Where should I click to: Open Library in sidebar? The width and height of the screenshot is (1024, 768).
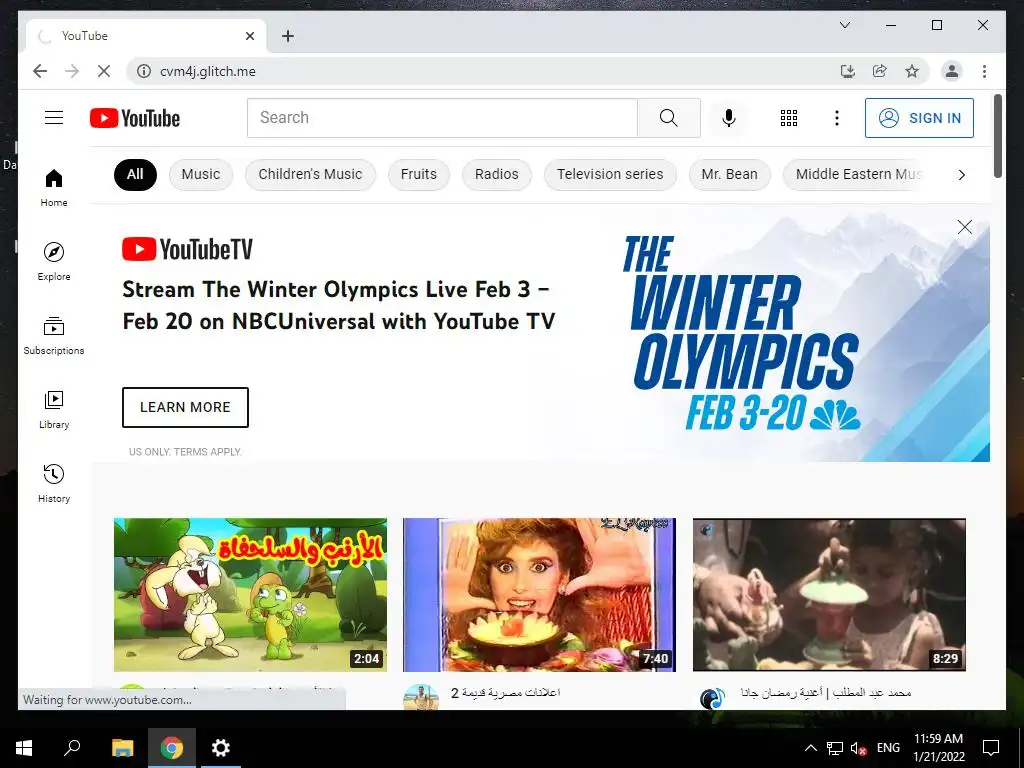(x=54, y=409)
